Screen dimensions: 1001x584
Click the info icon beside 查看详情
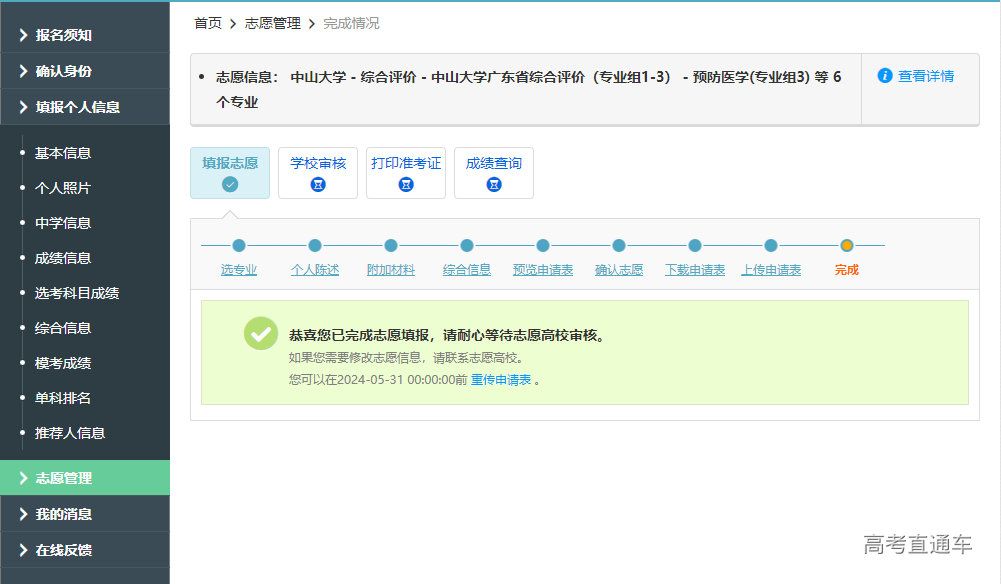pos(885,76)
